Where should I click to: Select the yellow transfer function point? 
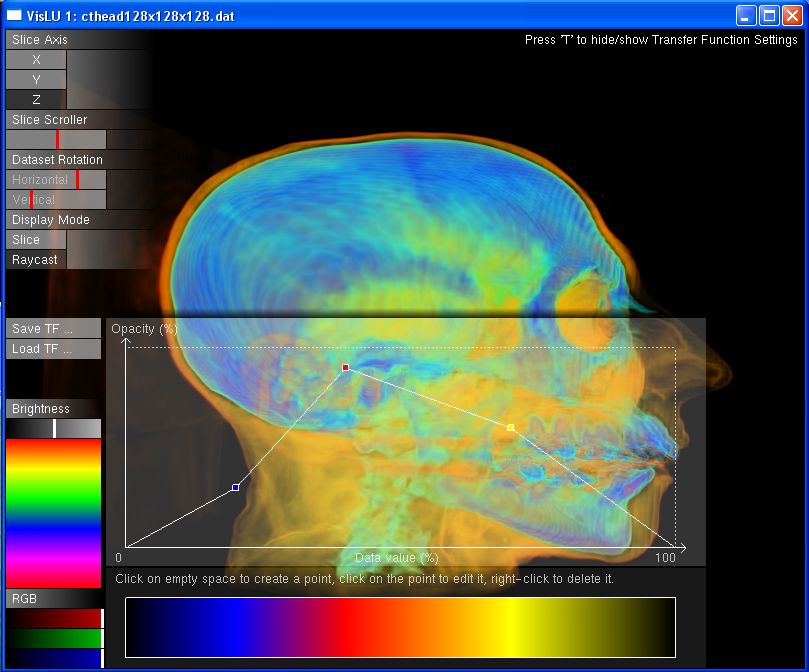[510, 428]
